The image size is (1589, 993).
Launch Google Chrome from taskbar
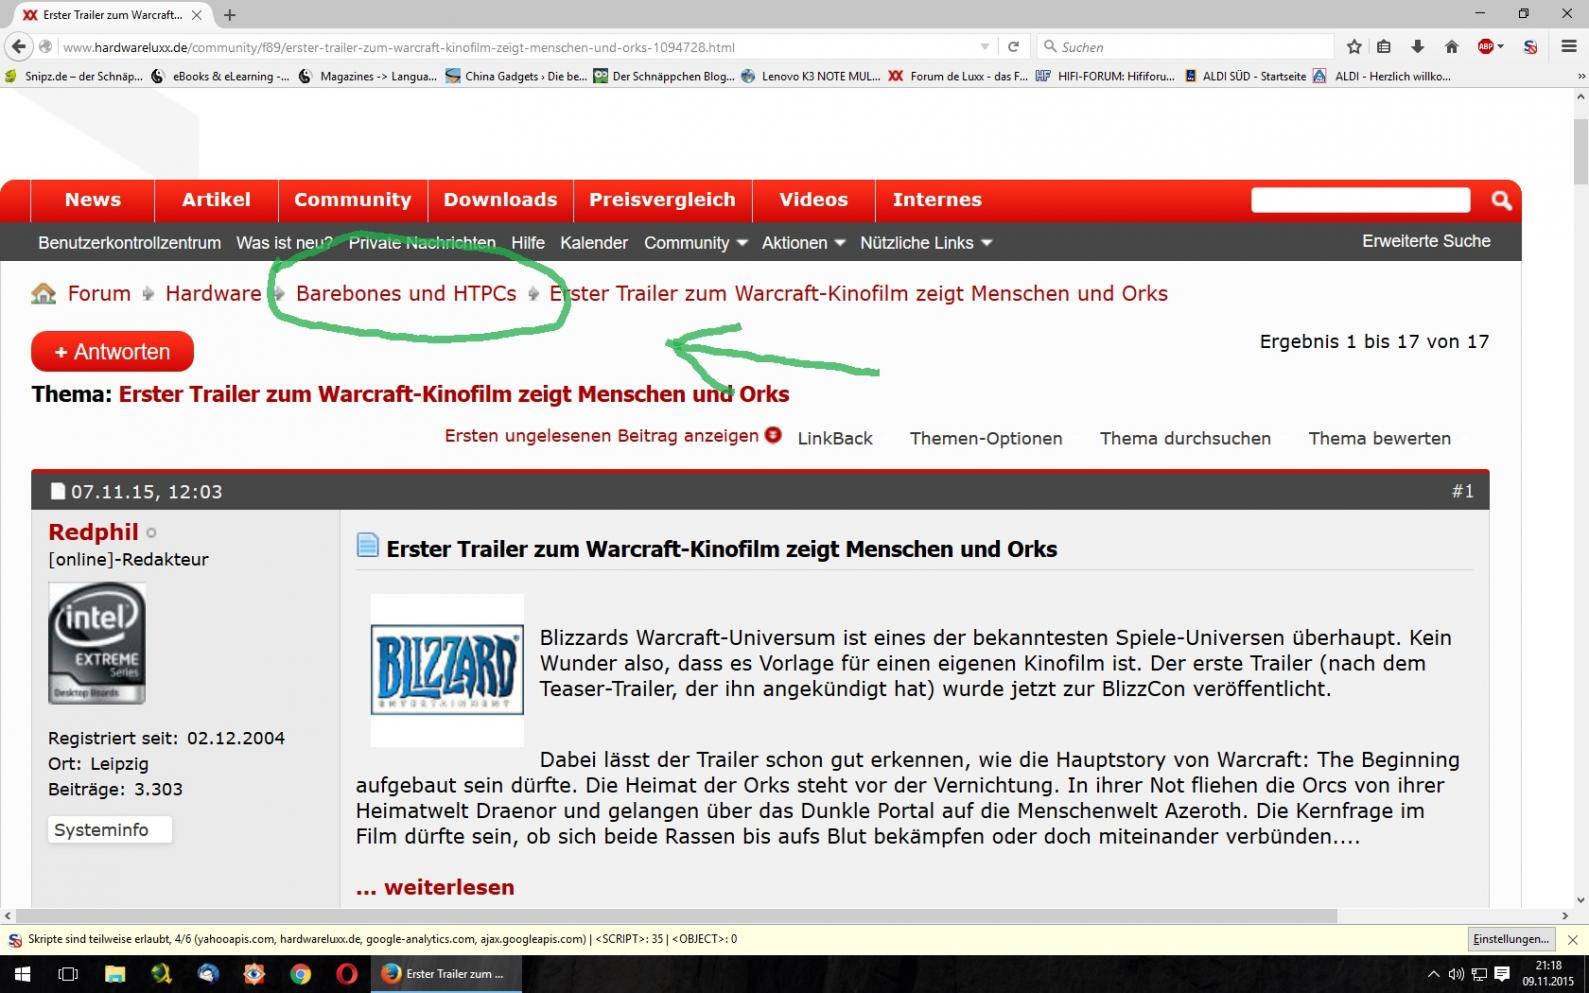click(301, 974)
